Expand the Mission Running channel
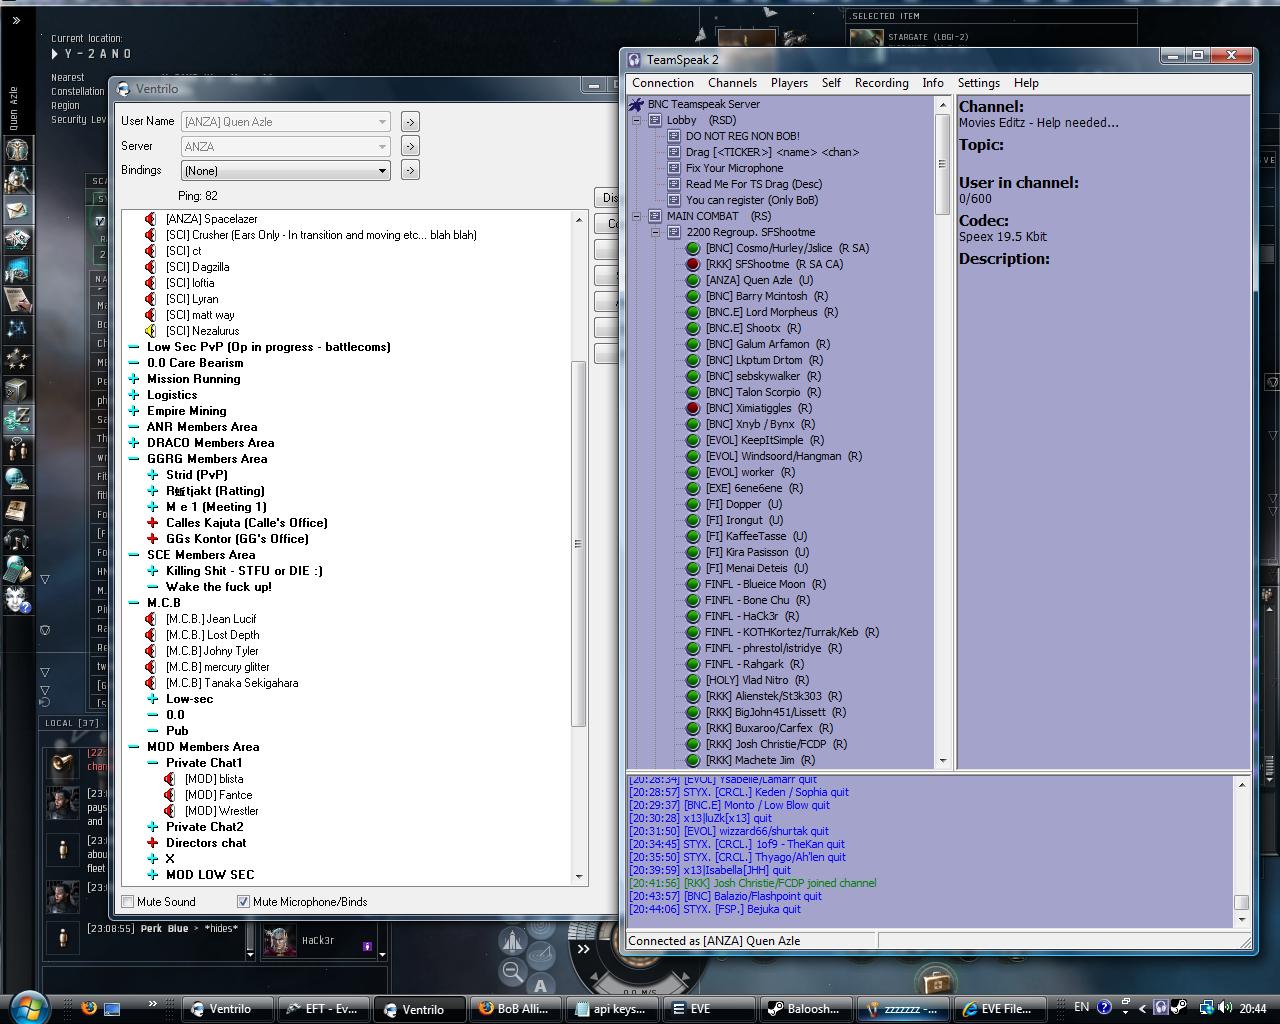The width and height of the screenshot is (1280, 1024). pos(134,379)
